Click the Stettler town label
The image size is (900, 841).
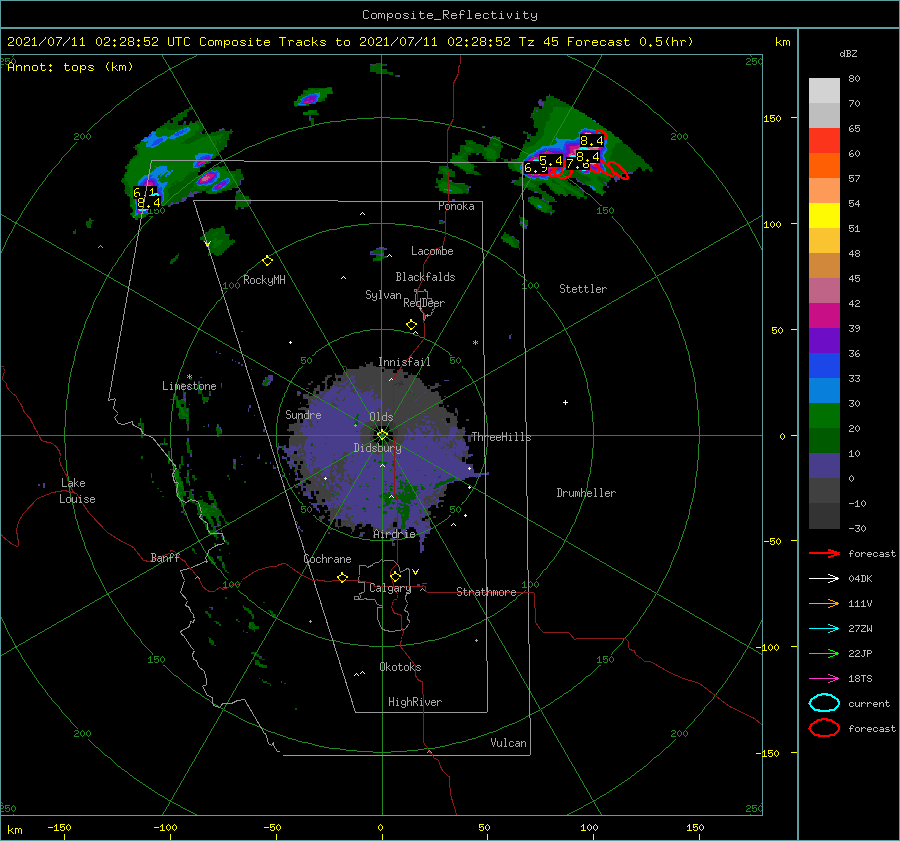(x=583, y=289)
